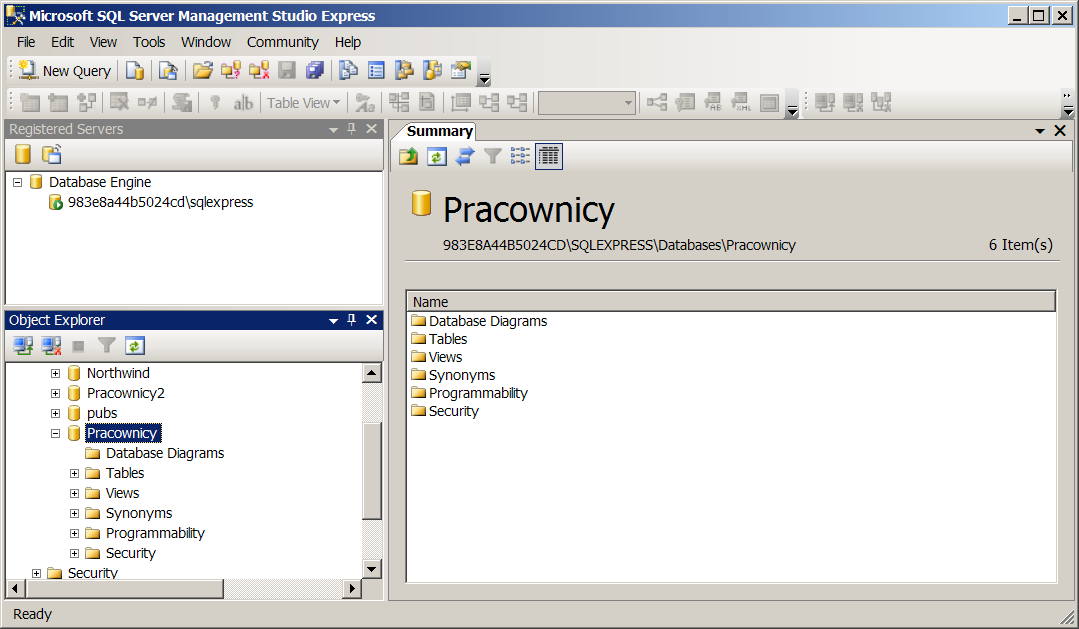Expand the pubs database node
1079x629 pixels.
click(x=56, y=414)
